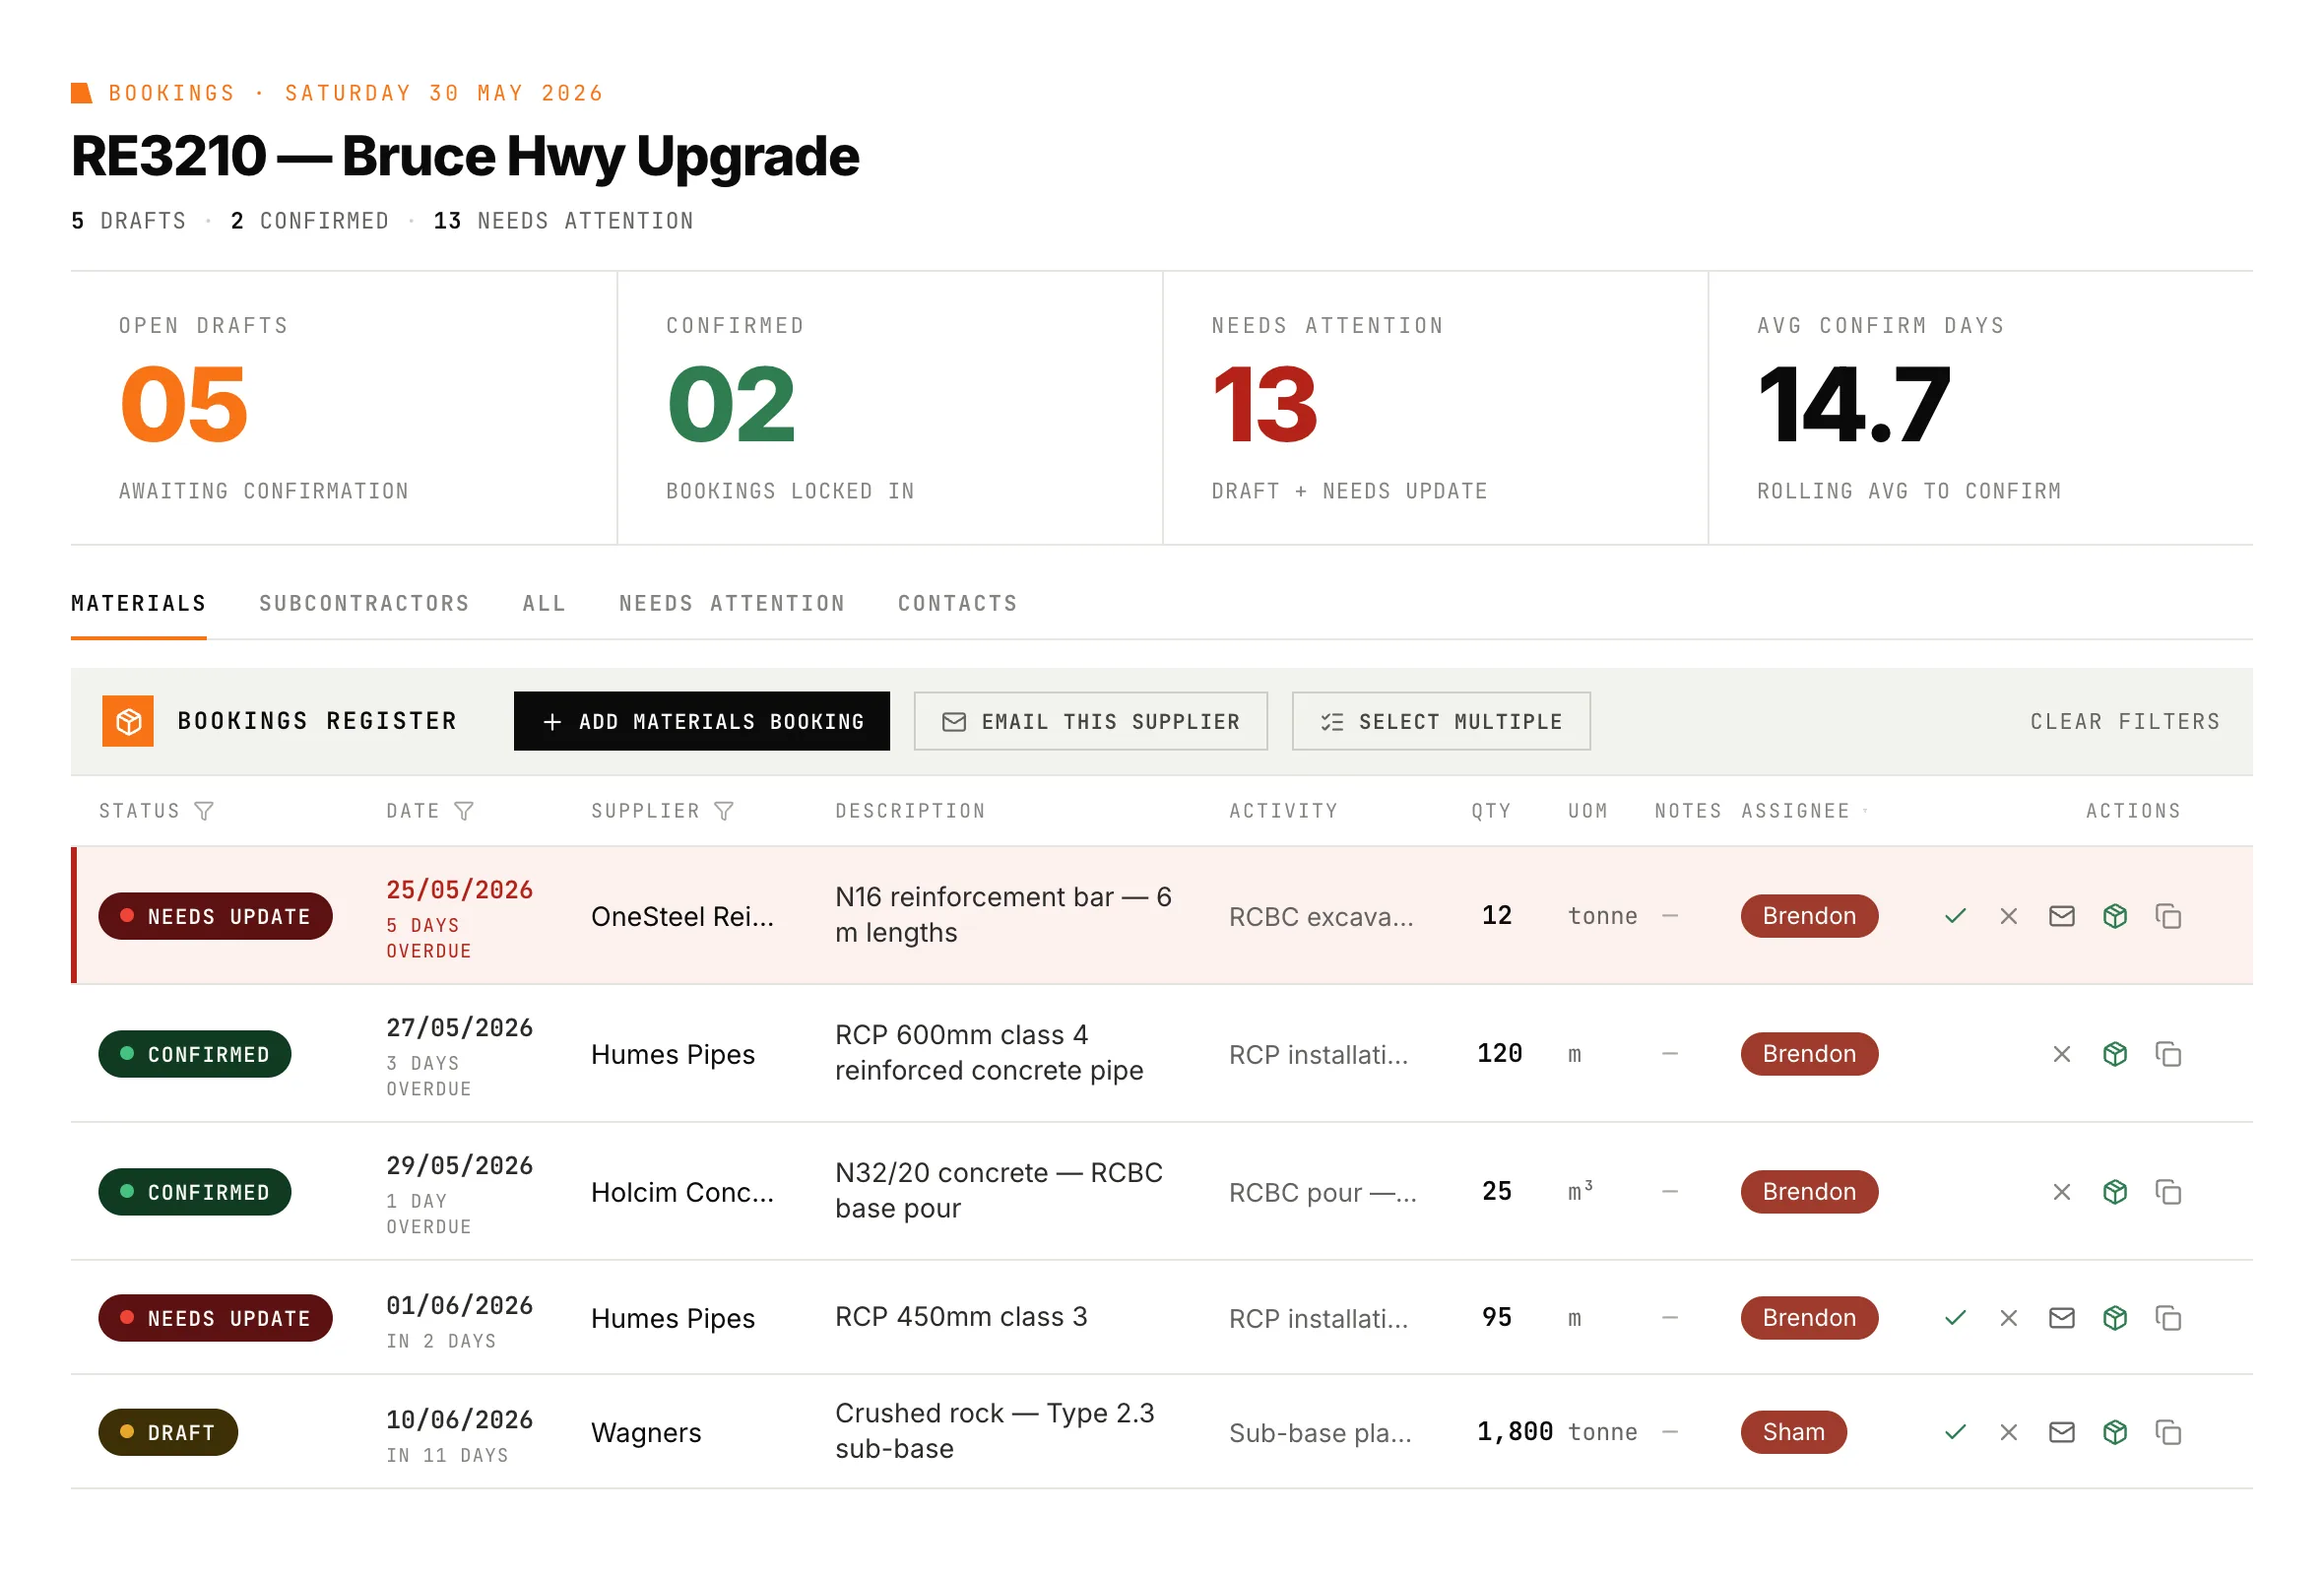2324x1580 pixels.
Task: Click Needs Update status on RCP 450mm row
Action: click(x=215, y=1318)
